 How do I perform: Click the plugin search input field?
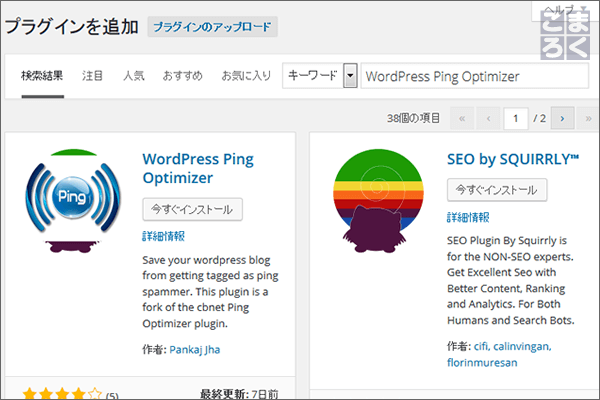coord(474,76)
